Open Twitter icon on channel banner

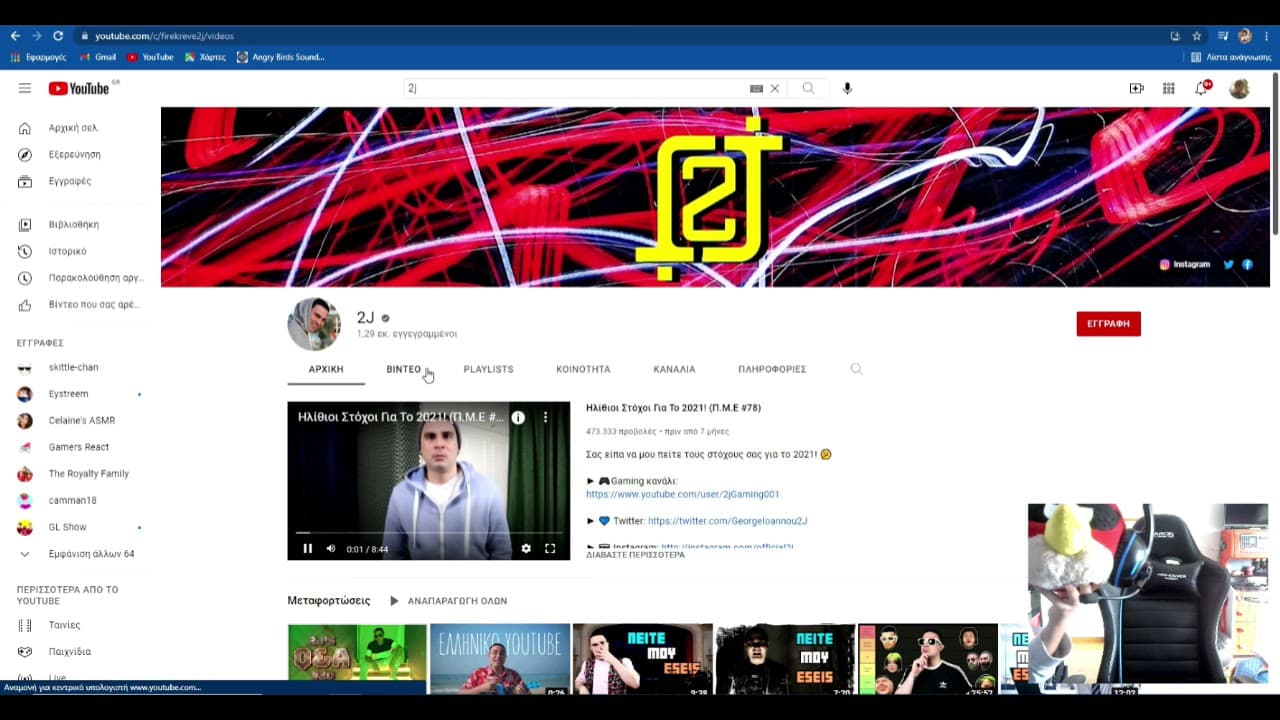click(x=1229, y=265)
